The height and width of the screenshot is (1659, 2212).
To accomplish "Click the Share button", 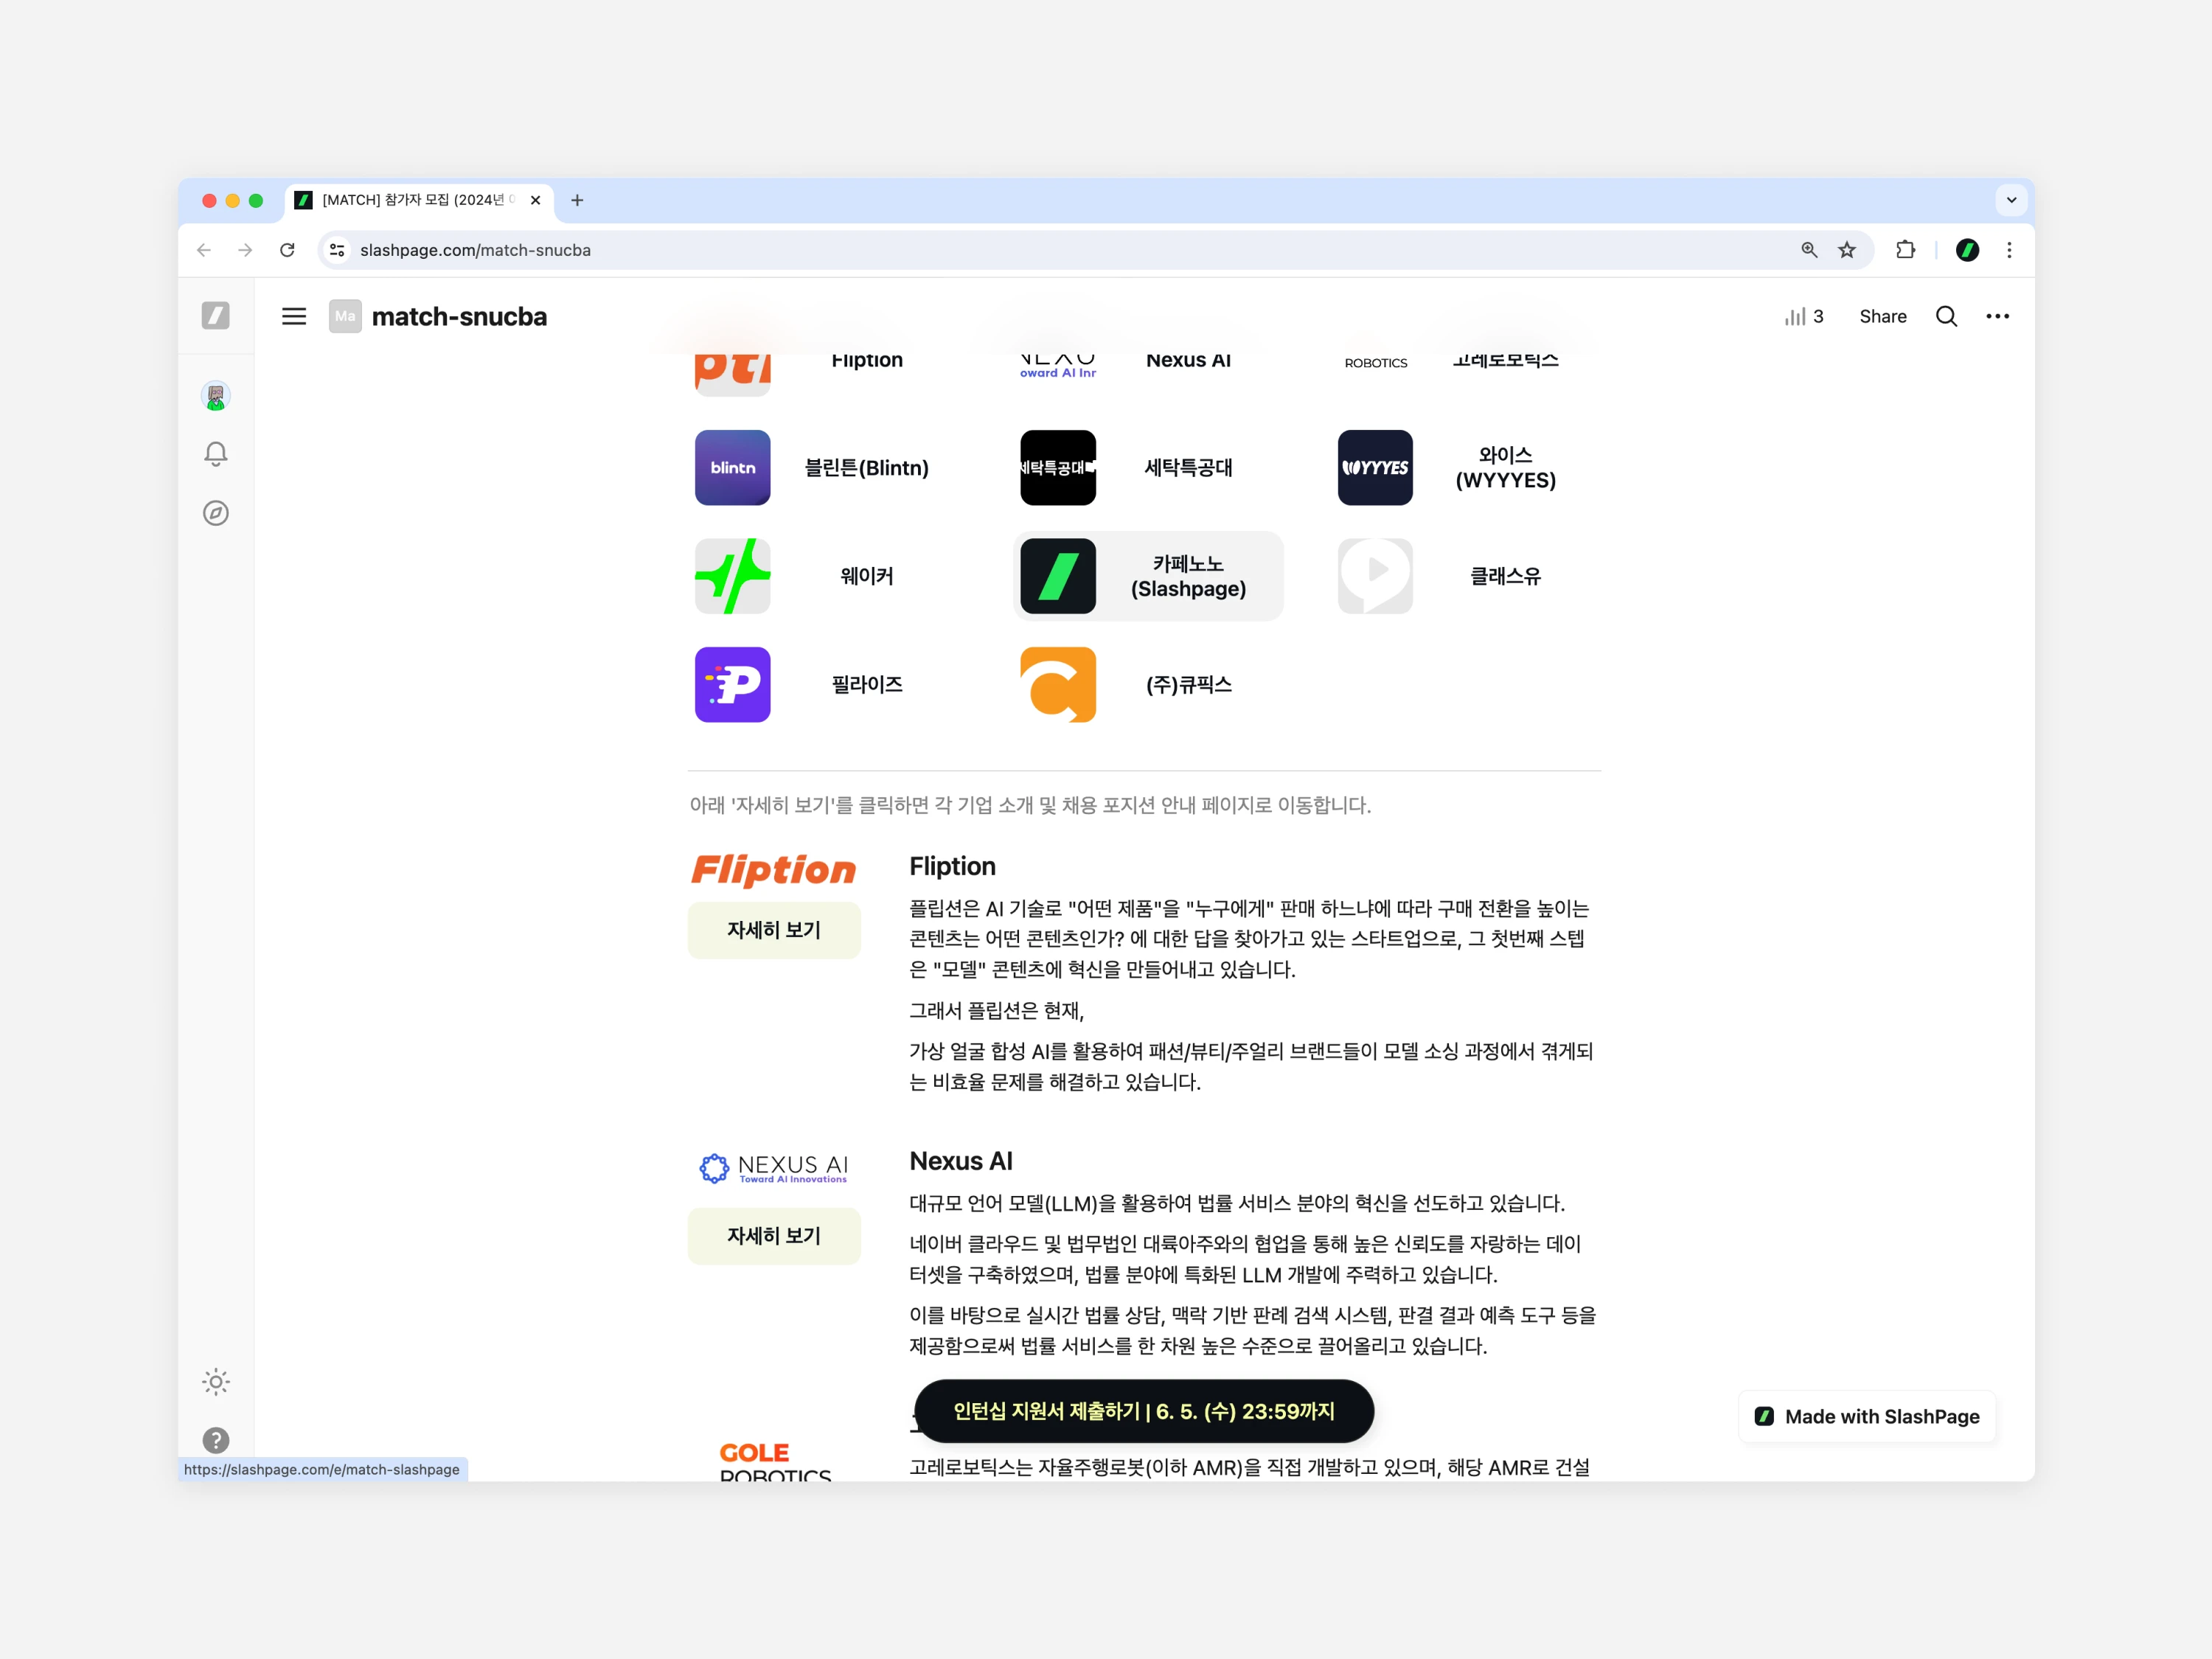I will pyautogui.click(x=1882, y=316).
